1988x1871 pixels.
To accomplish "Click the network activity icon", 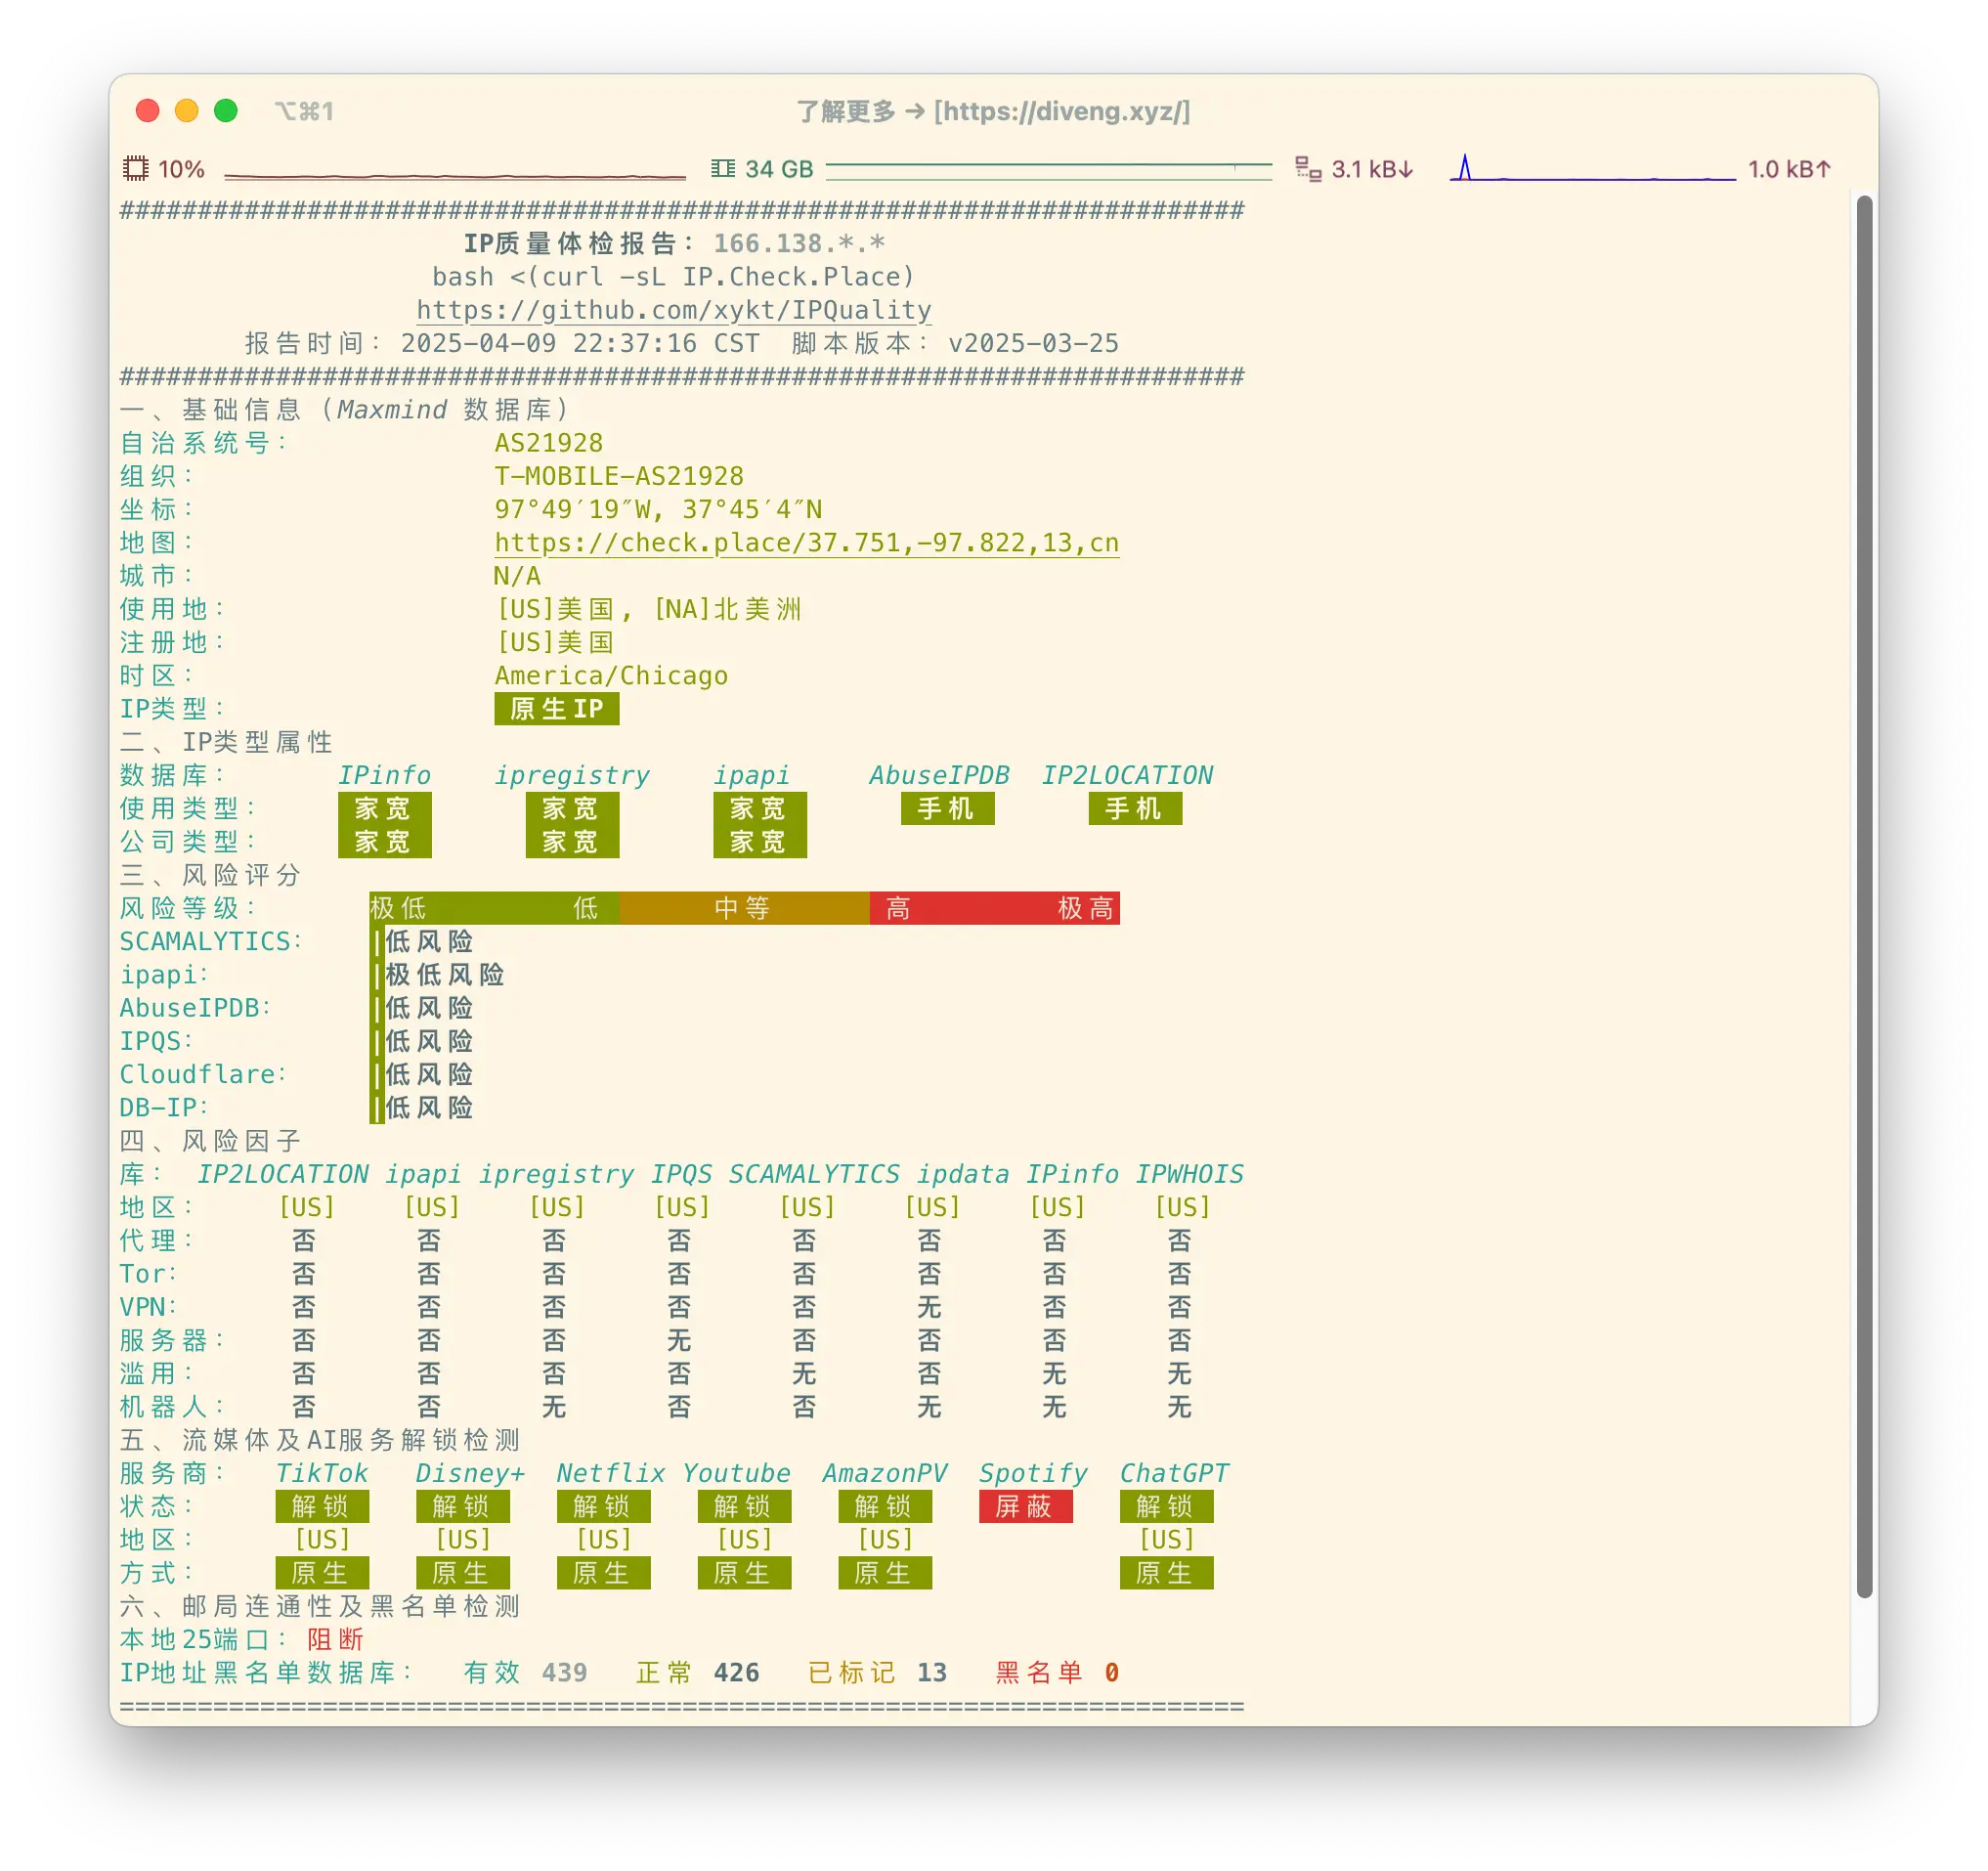I will click(1308, 169).
